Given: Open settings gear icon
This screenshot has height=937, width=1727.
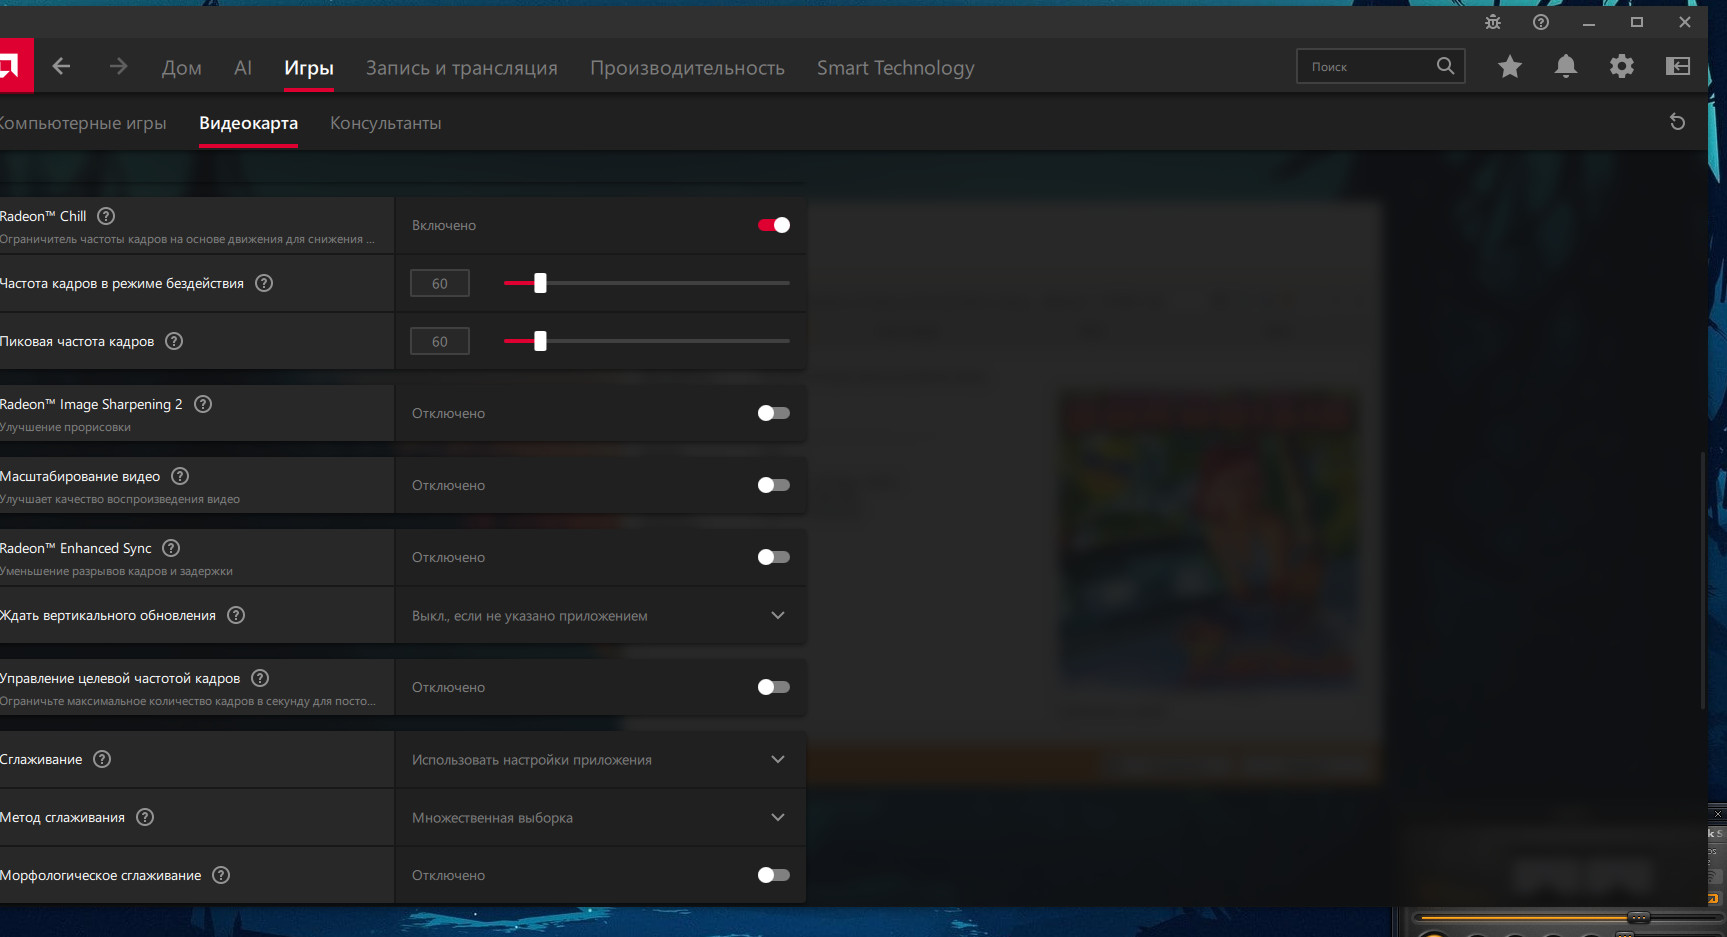Looking at the screenshot, I should [1622, 66].
